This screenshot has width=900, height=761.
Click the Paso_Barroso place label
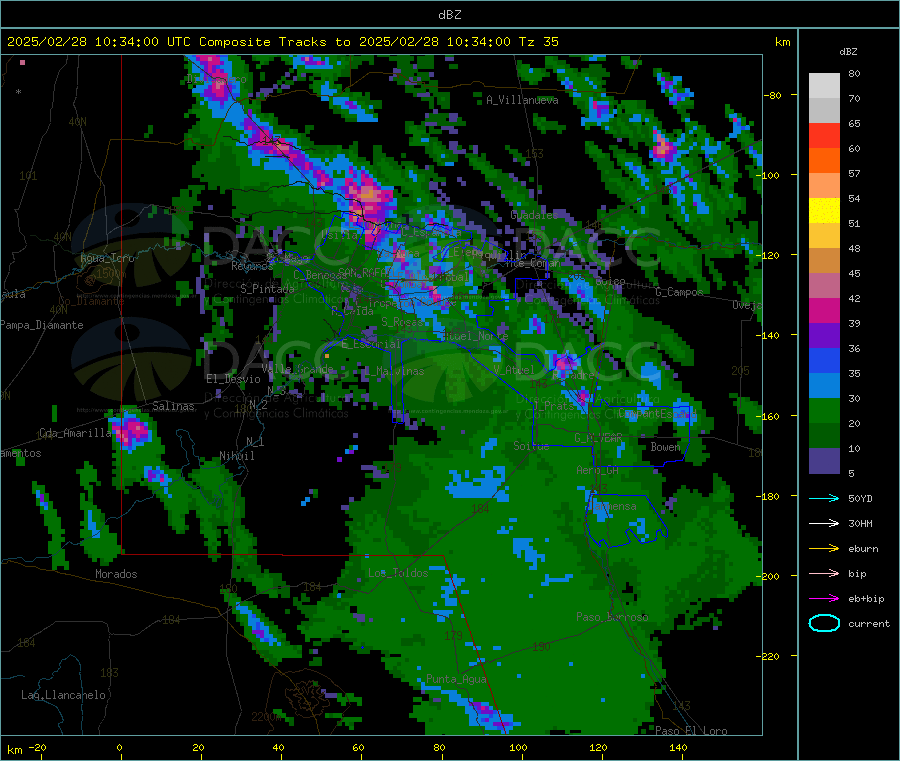(612, 617)
